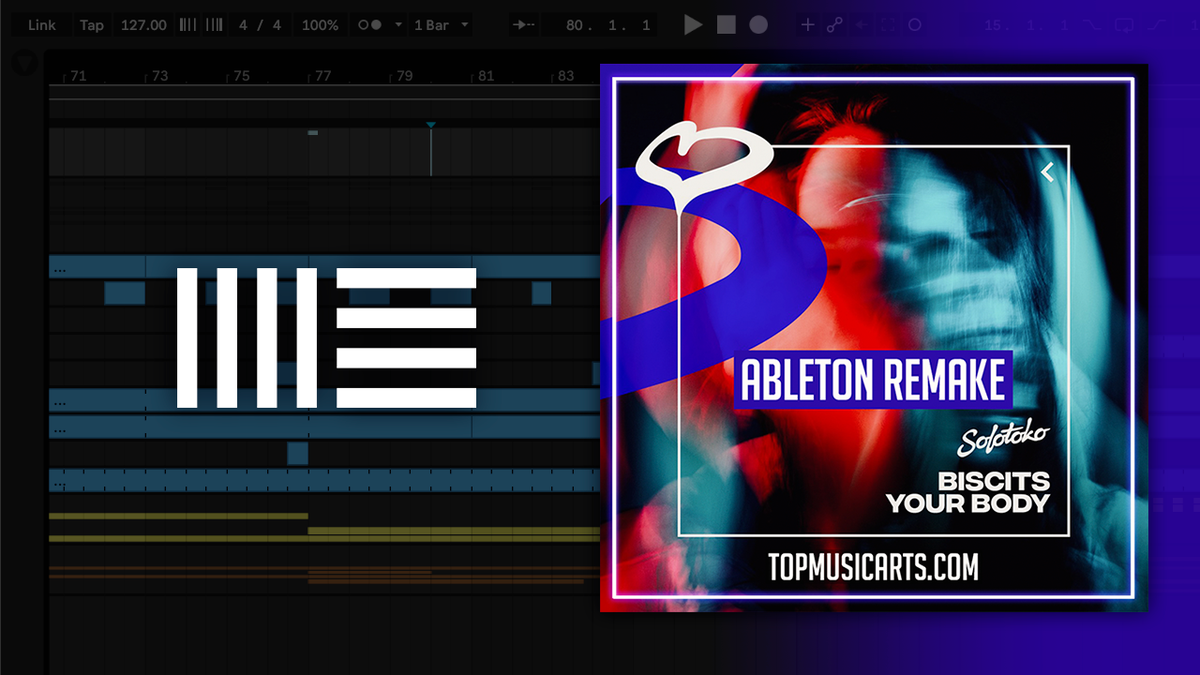Adjust the 100% groove amount control
This screenshot has height=675, width=1200.
pyautogui.click(x=318, y=25)
